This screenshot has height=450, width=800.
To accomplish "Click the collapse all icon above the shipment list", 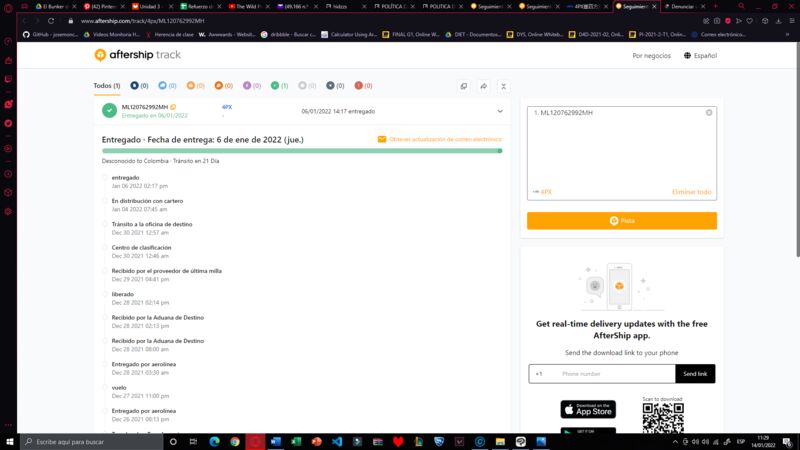I will 503,86.
